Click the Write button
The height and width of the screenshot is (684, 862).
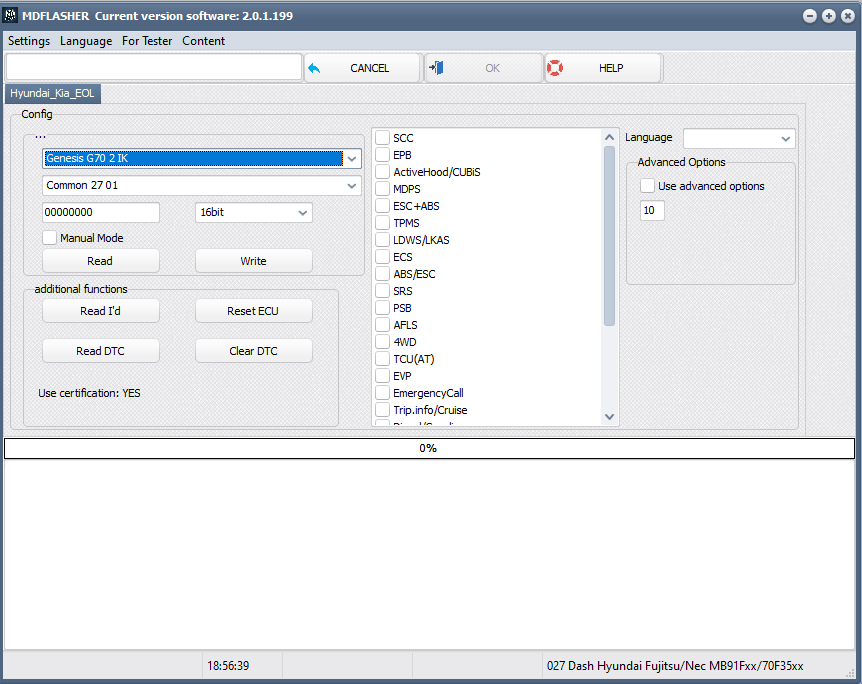[x=253, y=261]
